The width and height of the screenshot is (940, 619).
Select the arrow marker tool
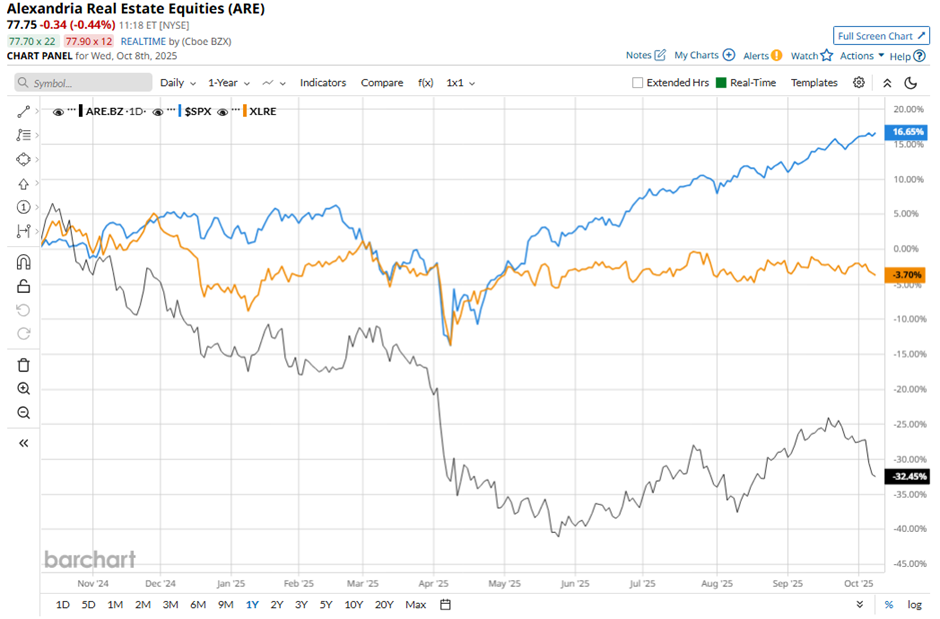[23, 183]
